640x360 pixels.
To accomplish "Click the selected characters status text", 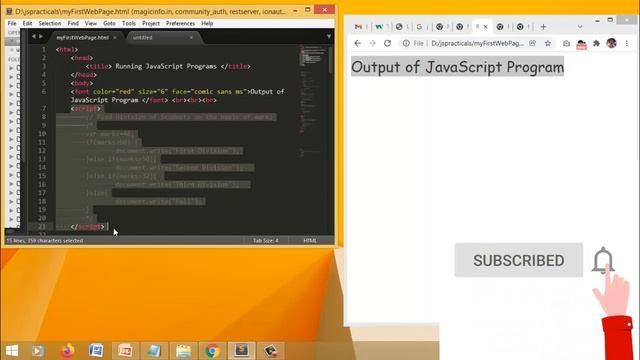I will click(45, 240).
